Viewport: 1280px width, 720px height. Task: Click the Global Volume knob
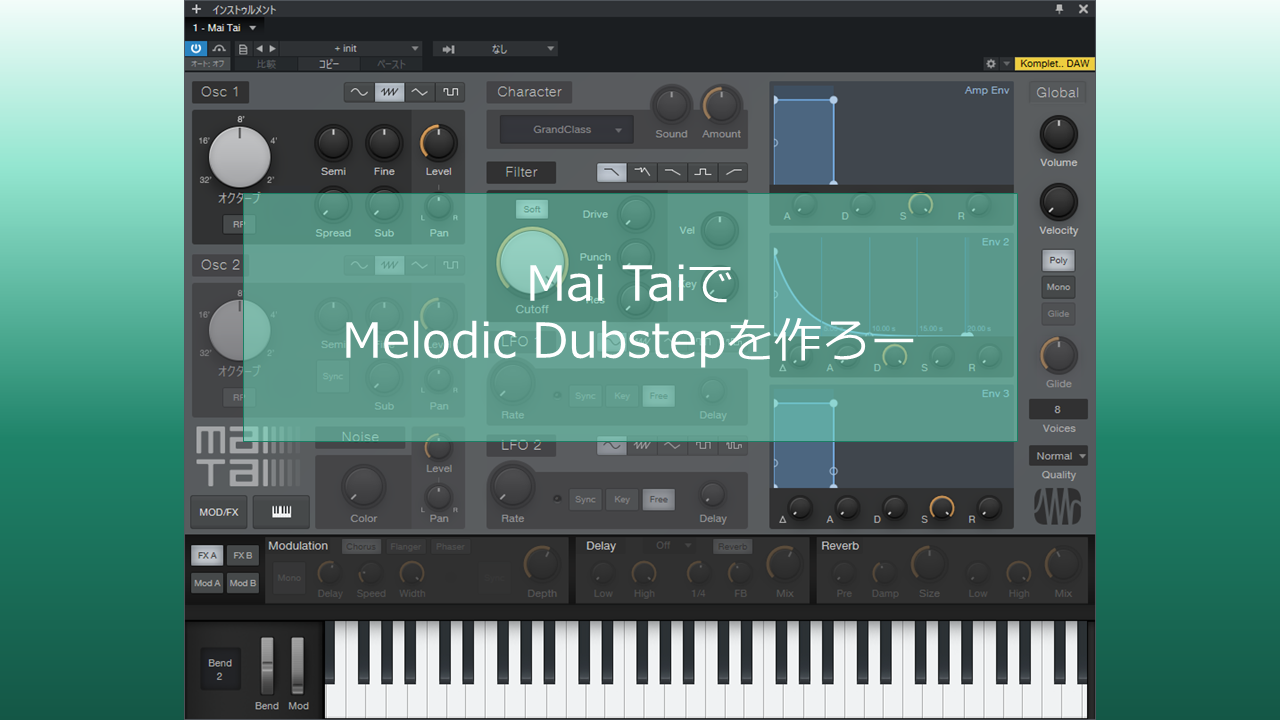(x=1059, y=134)
